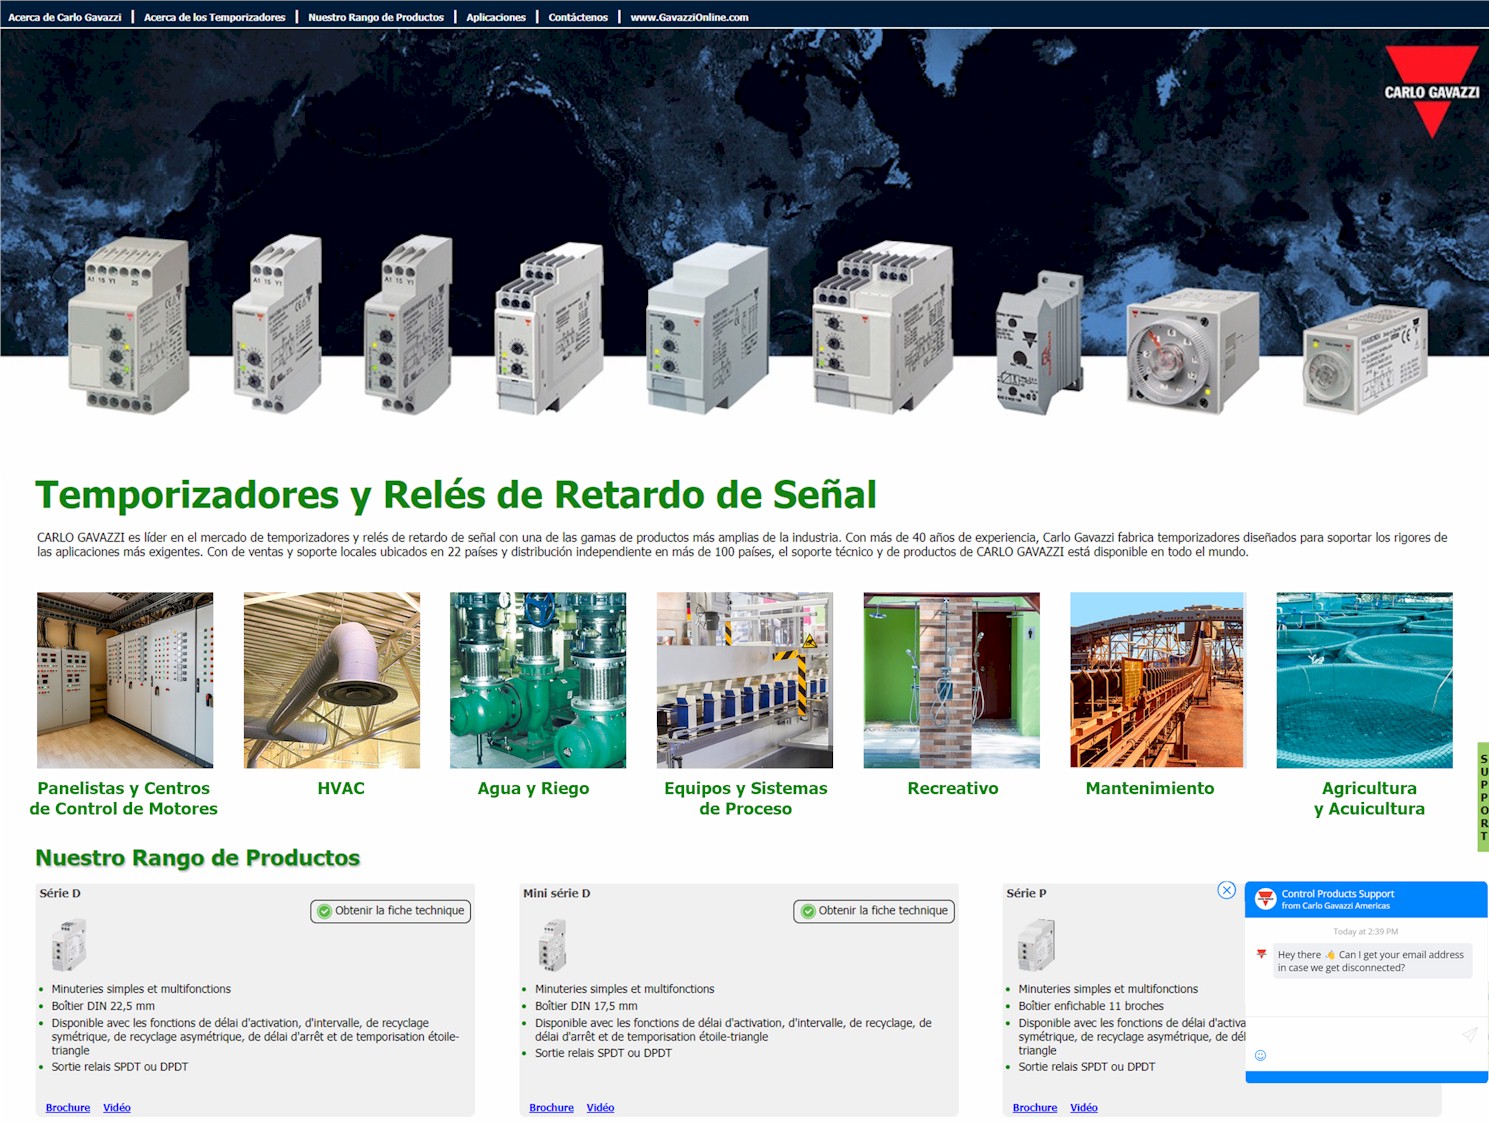Open the Recreativo shower thumbnail
The width and height of the screenshot is (1489, 1126).
(952, 680)
